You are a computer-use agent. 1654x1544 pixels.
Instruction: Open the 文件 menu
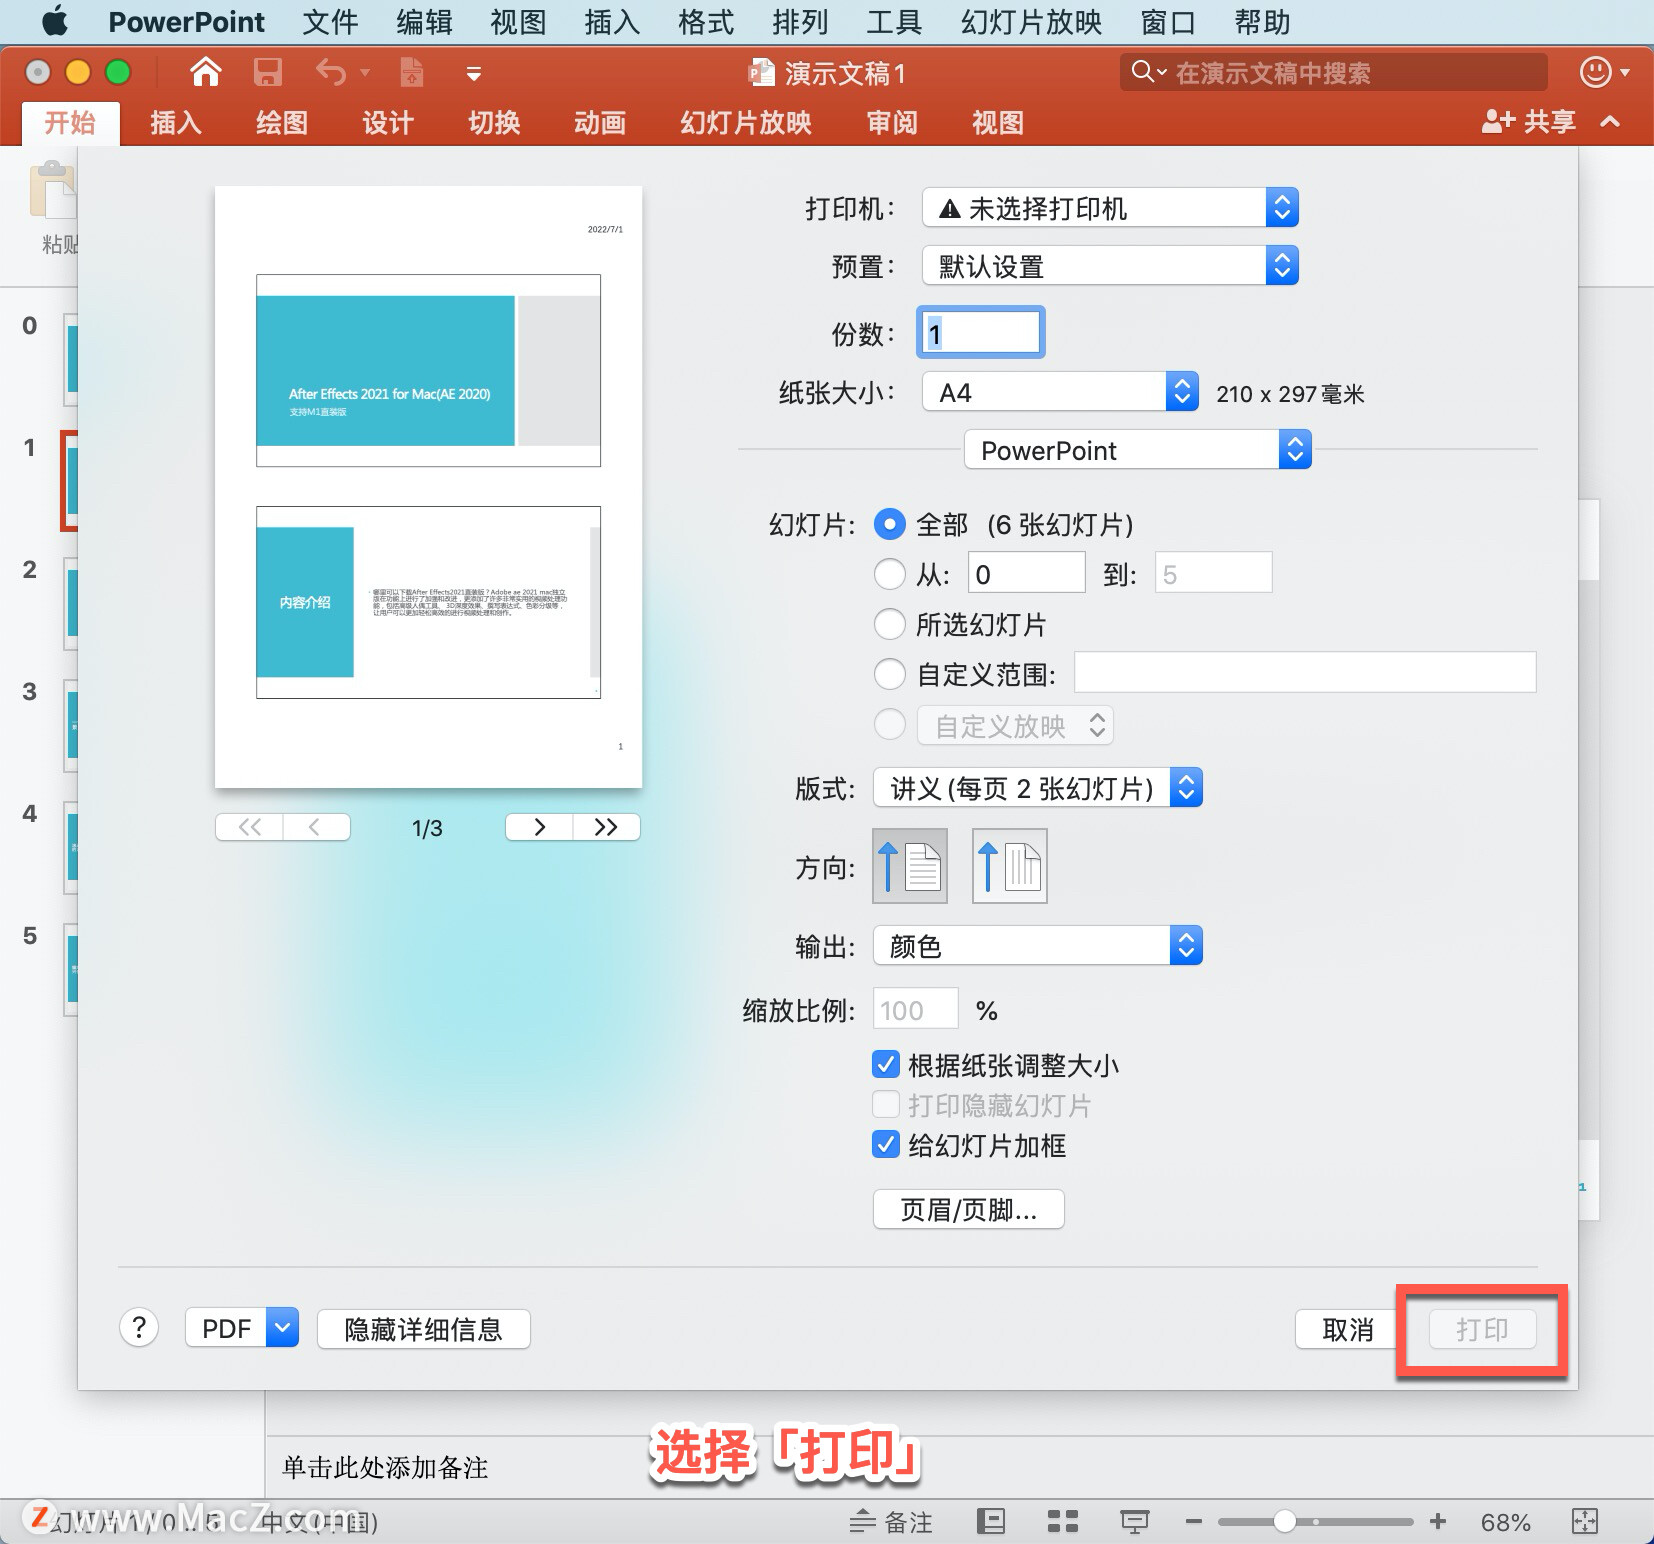(x=330, y=21)
